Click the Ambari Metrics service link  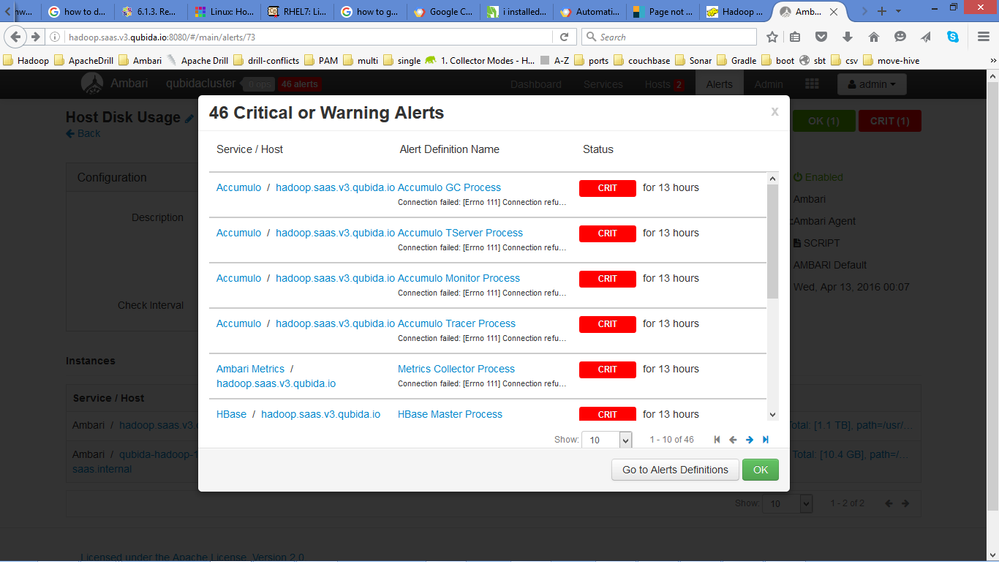(x=250, y=368)
